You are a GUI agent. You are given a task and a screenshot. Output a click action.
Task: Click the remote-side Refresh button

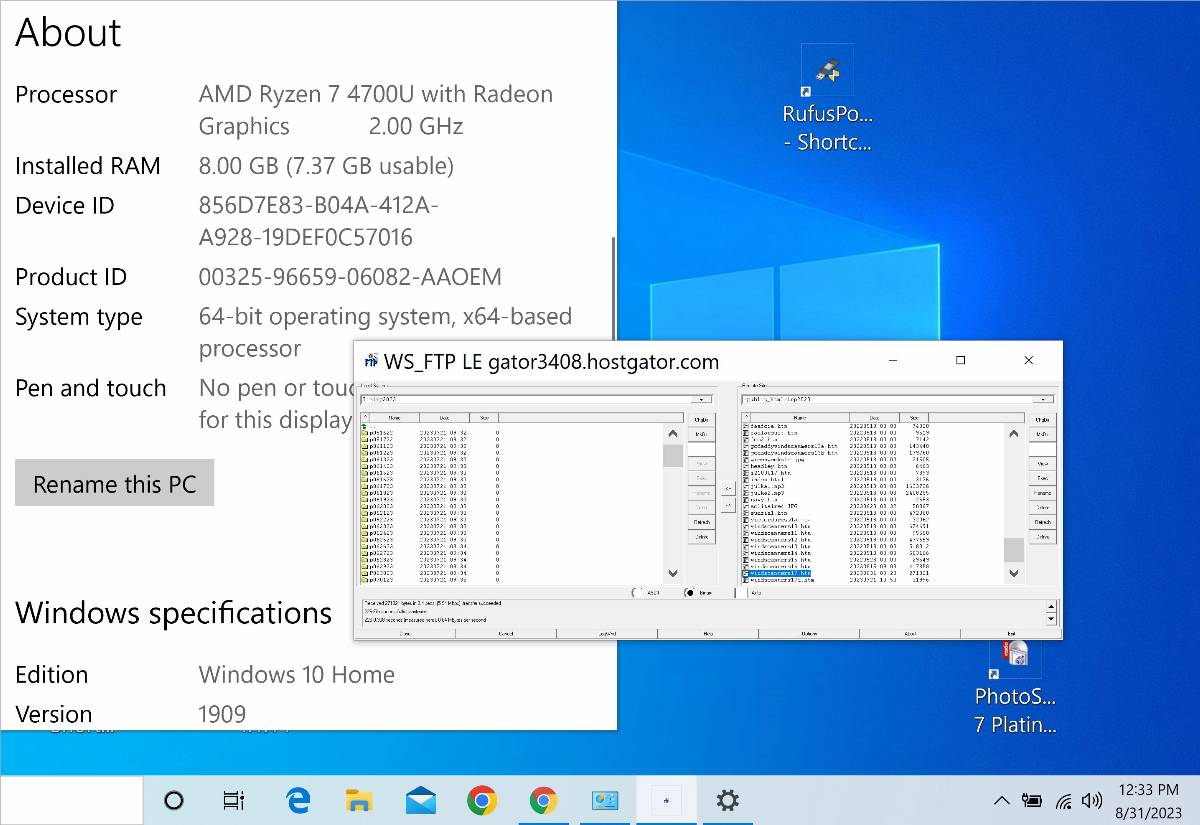pyautogui.click(x=1042, y=522)
